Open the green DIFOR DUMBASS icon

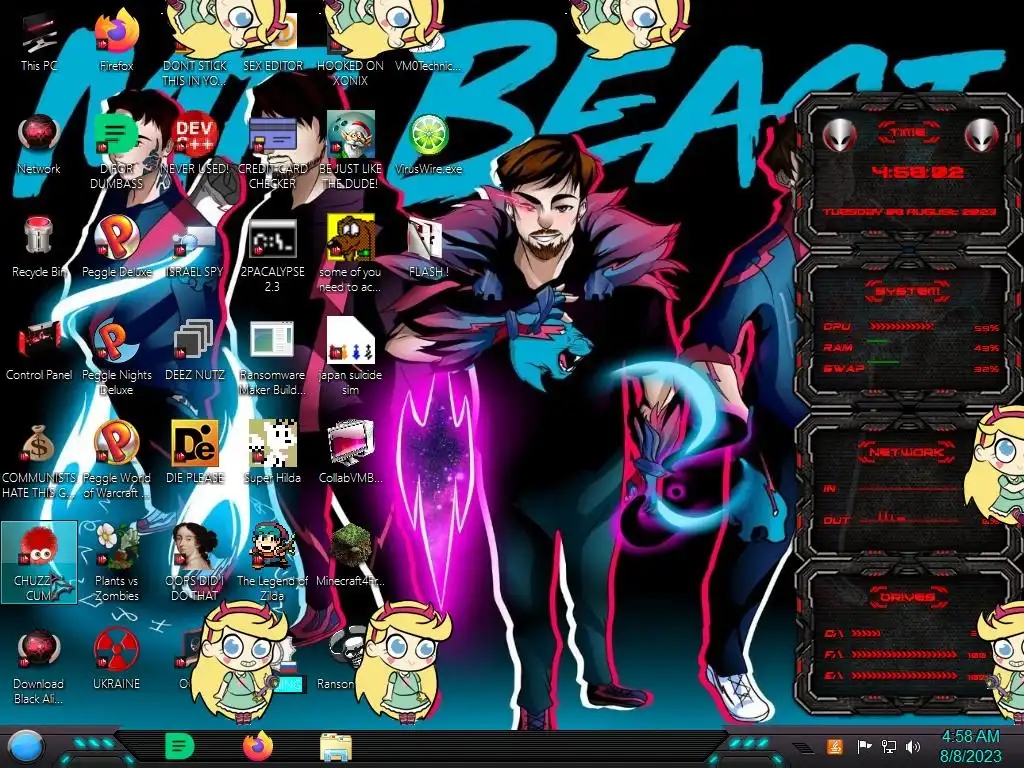tap(116, 152)
